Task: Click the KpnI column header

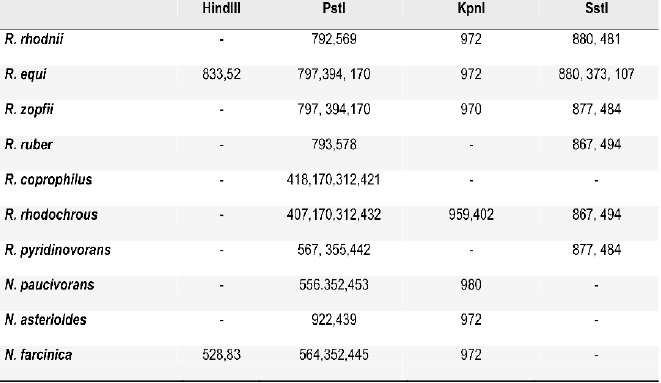Action: 471,8
